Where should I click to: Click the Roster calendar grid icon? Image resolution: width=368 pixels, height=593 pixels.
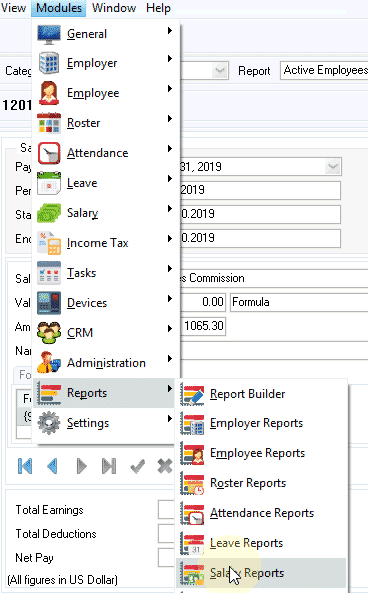click(x=49, y=123)
